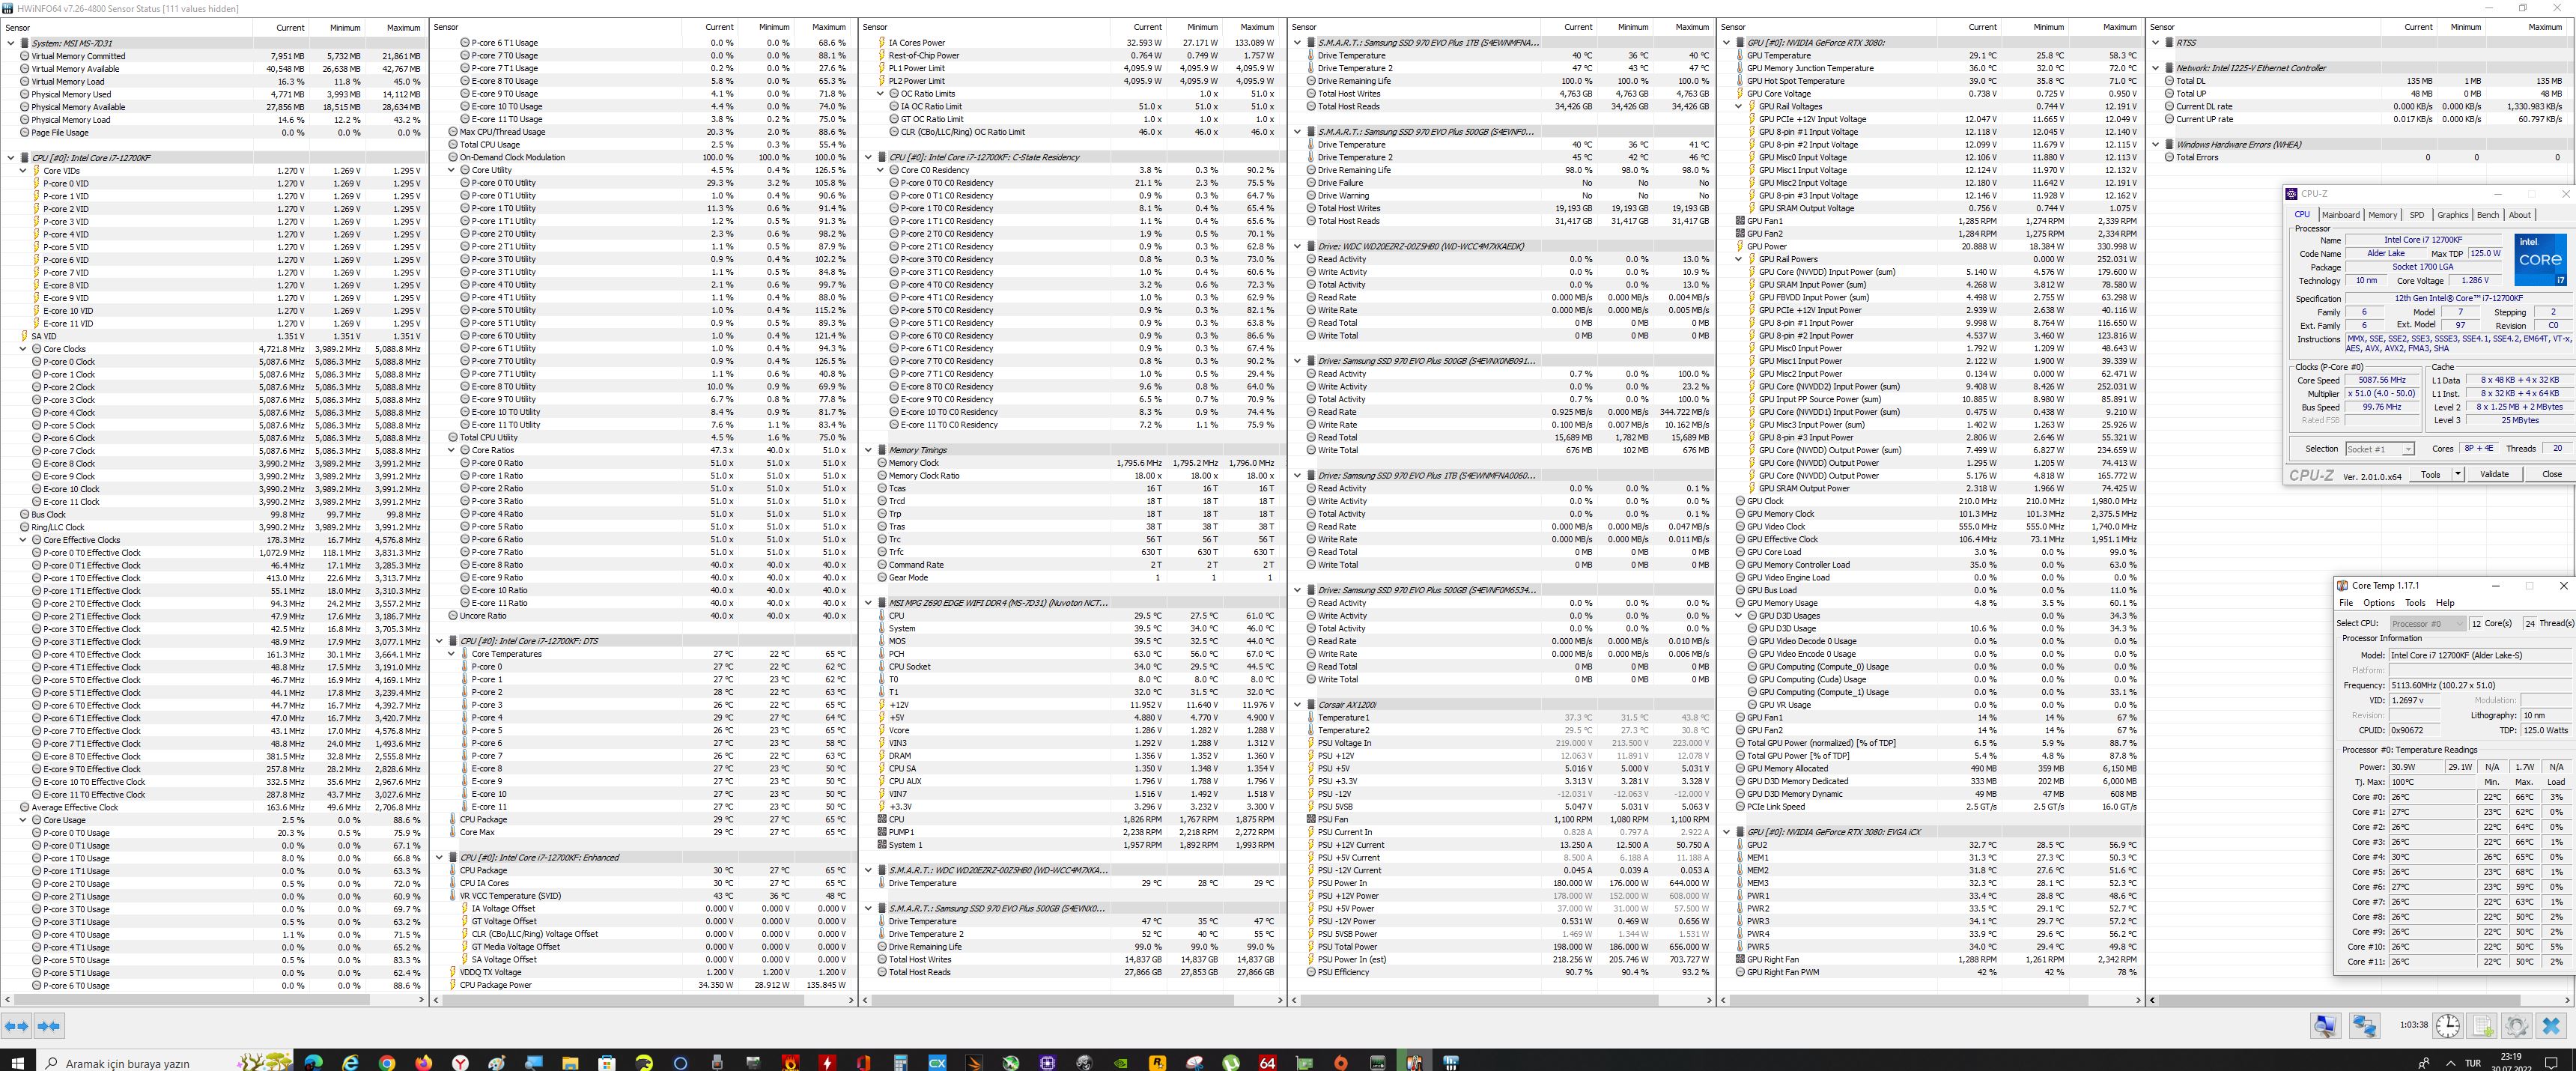
Task: Select the 'GPU Hot Spot Temperature' row
Action: (1930, 81)
